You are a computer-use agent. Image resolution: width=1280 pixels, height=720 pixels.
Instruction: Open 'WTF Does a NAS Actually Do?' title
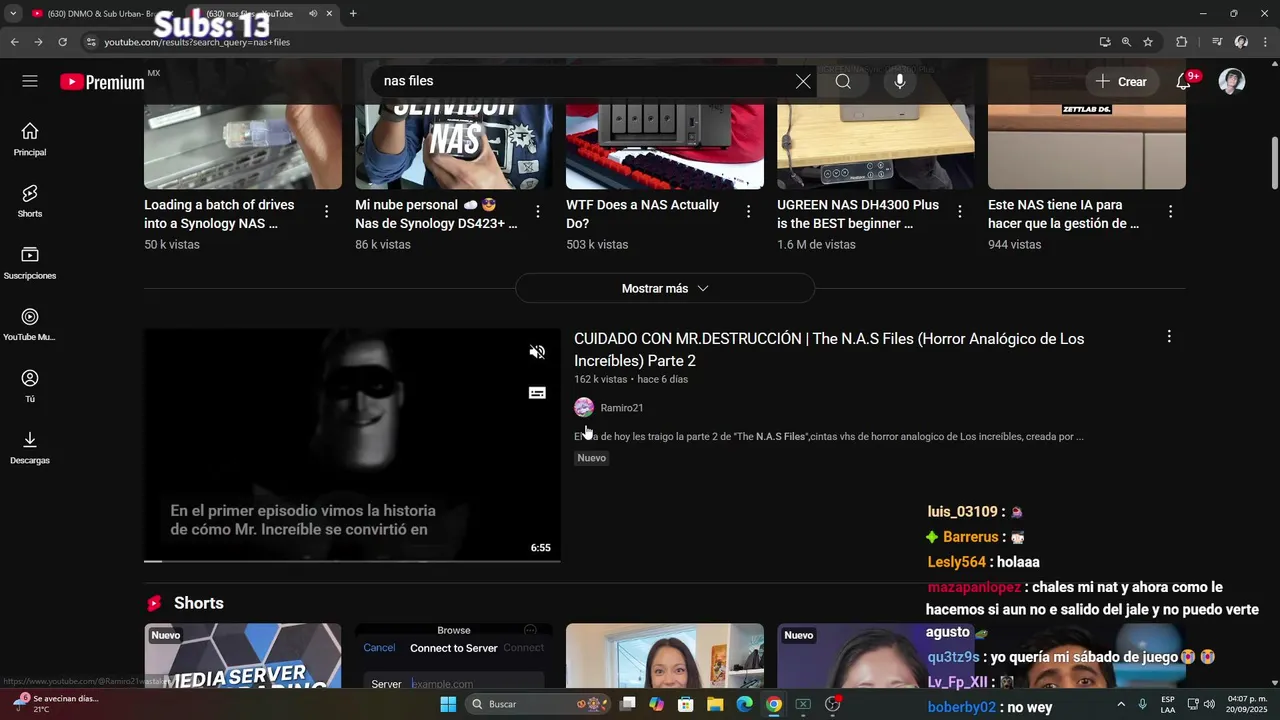coord(642,214)
